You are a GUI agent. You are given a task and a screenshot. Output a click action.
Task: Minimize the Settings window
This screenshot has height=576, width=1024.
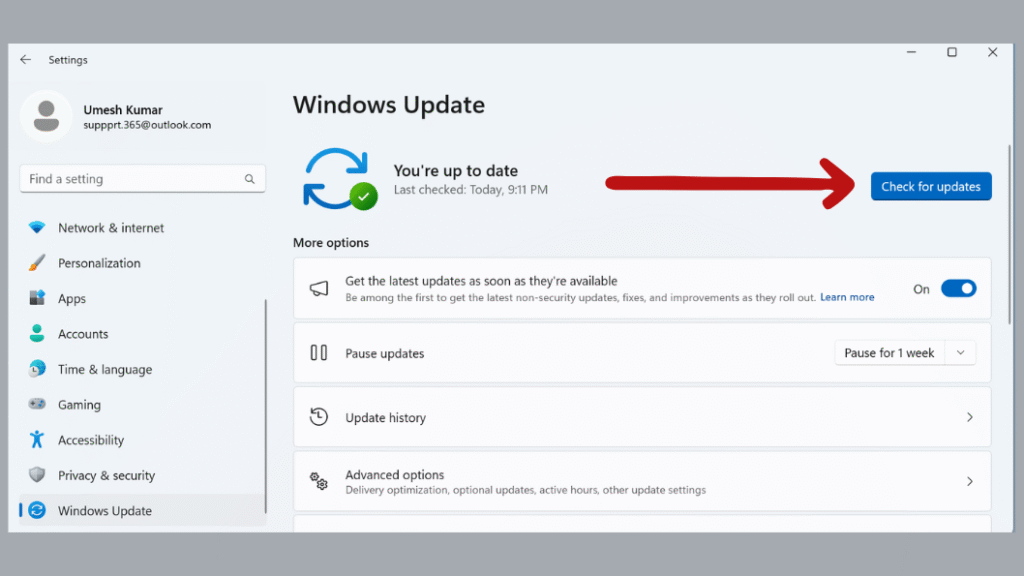pyautogui.click(x=911, y=52)
